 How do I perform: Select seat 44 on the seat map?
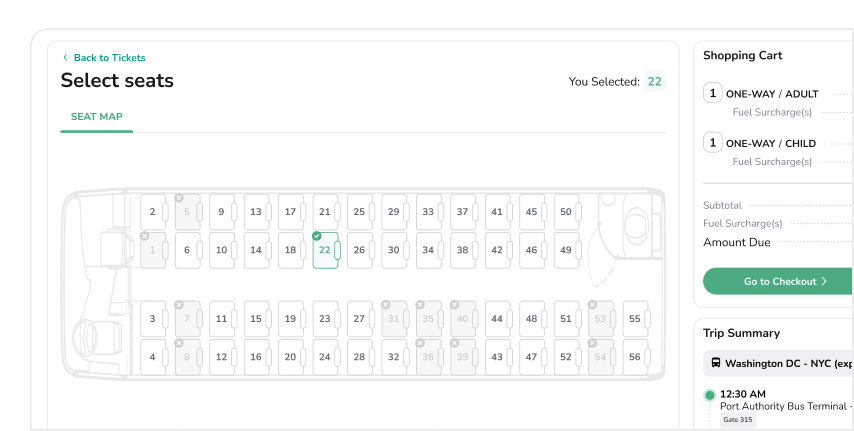tap(497, 319)
